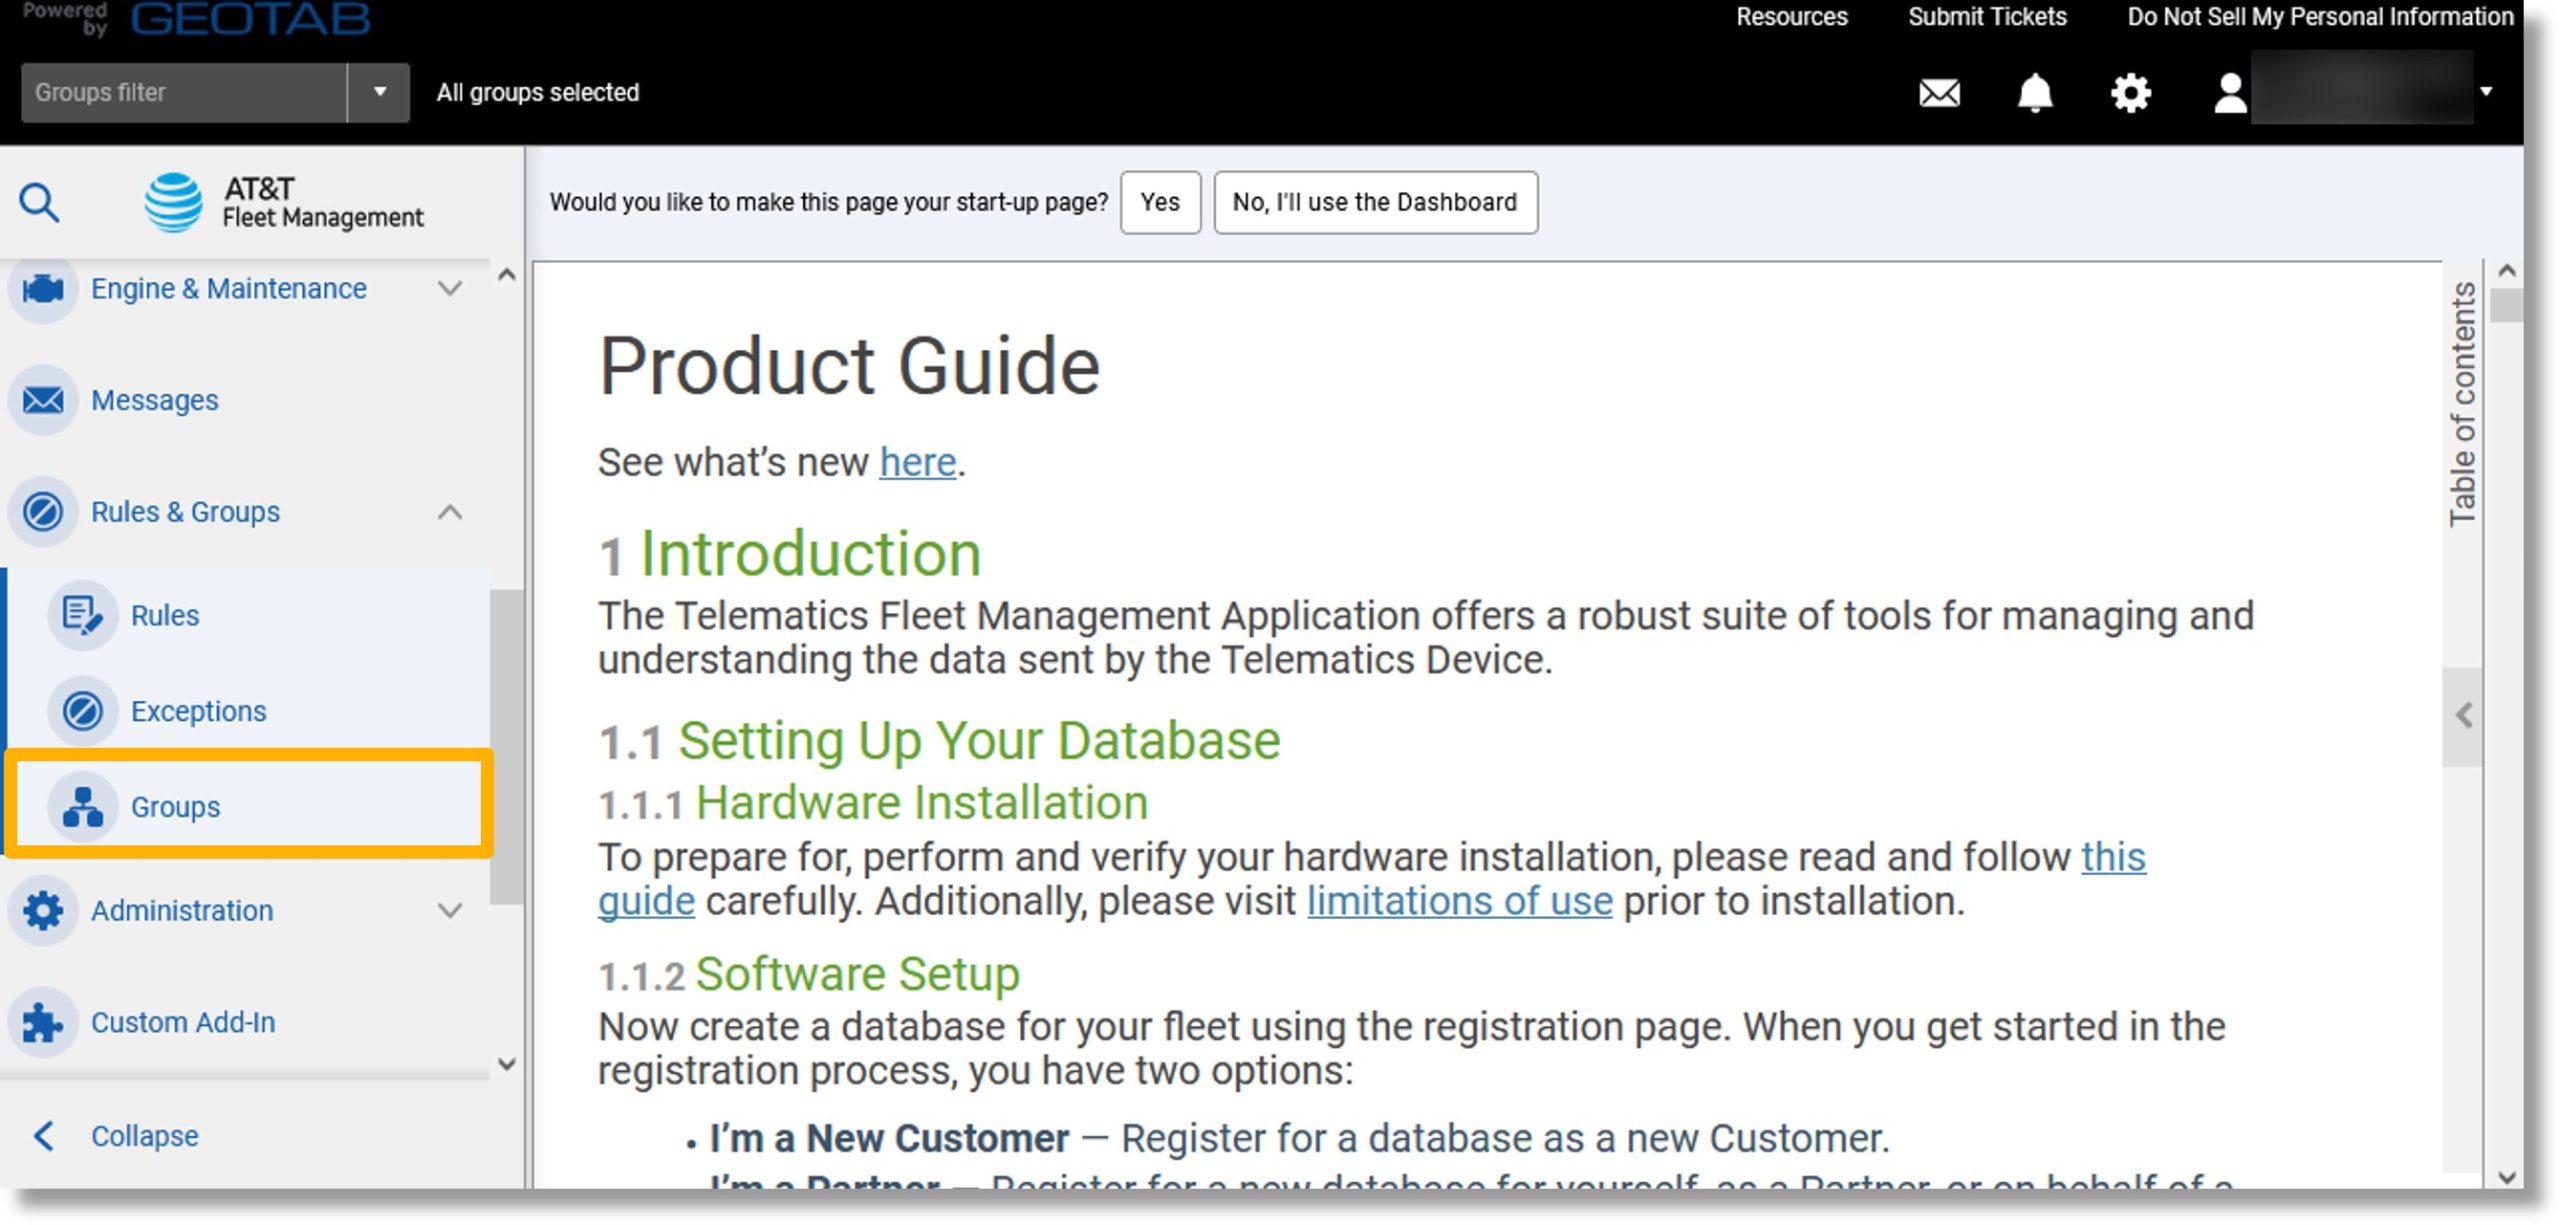2560x1225 pixels.
Task: Click the 'All groups selected' text
Action: (x=537, y=93)
